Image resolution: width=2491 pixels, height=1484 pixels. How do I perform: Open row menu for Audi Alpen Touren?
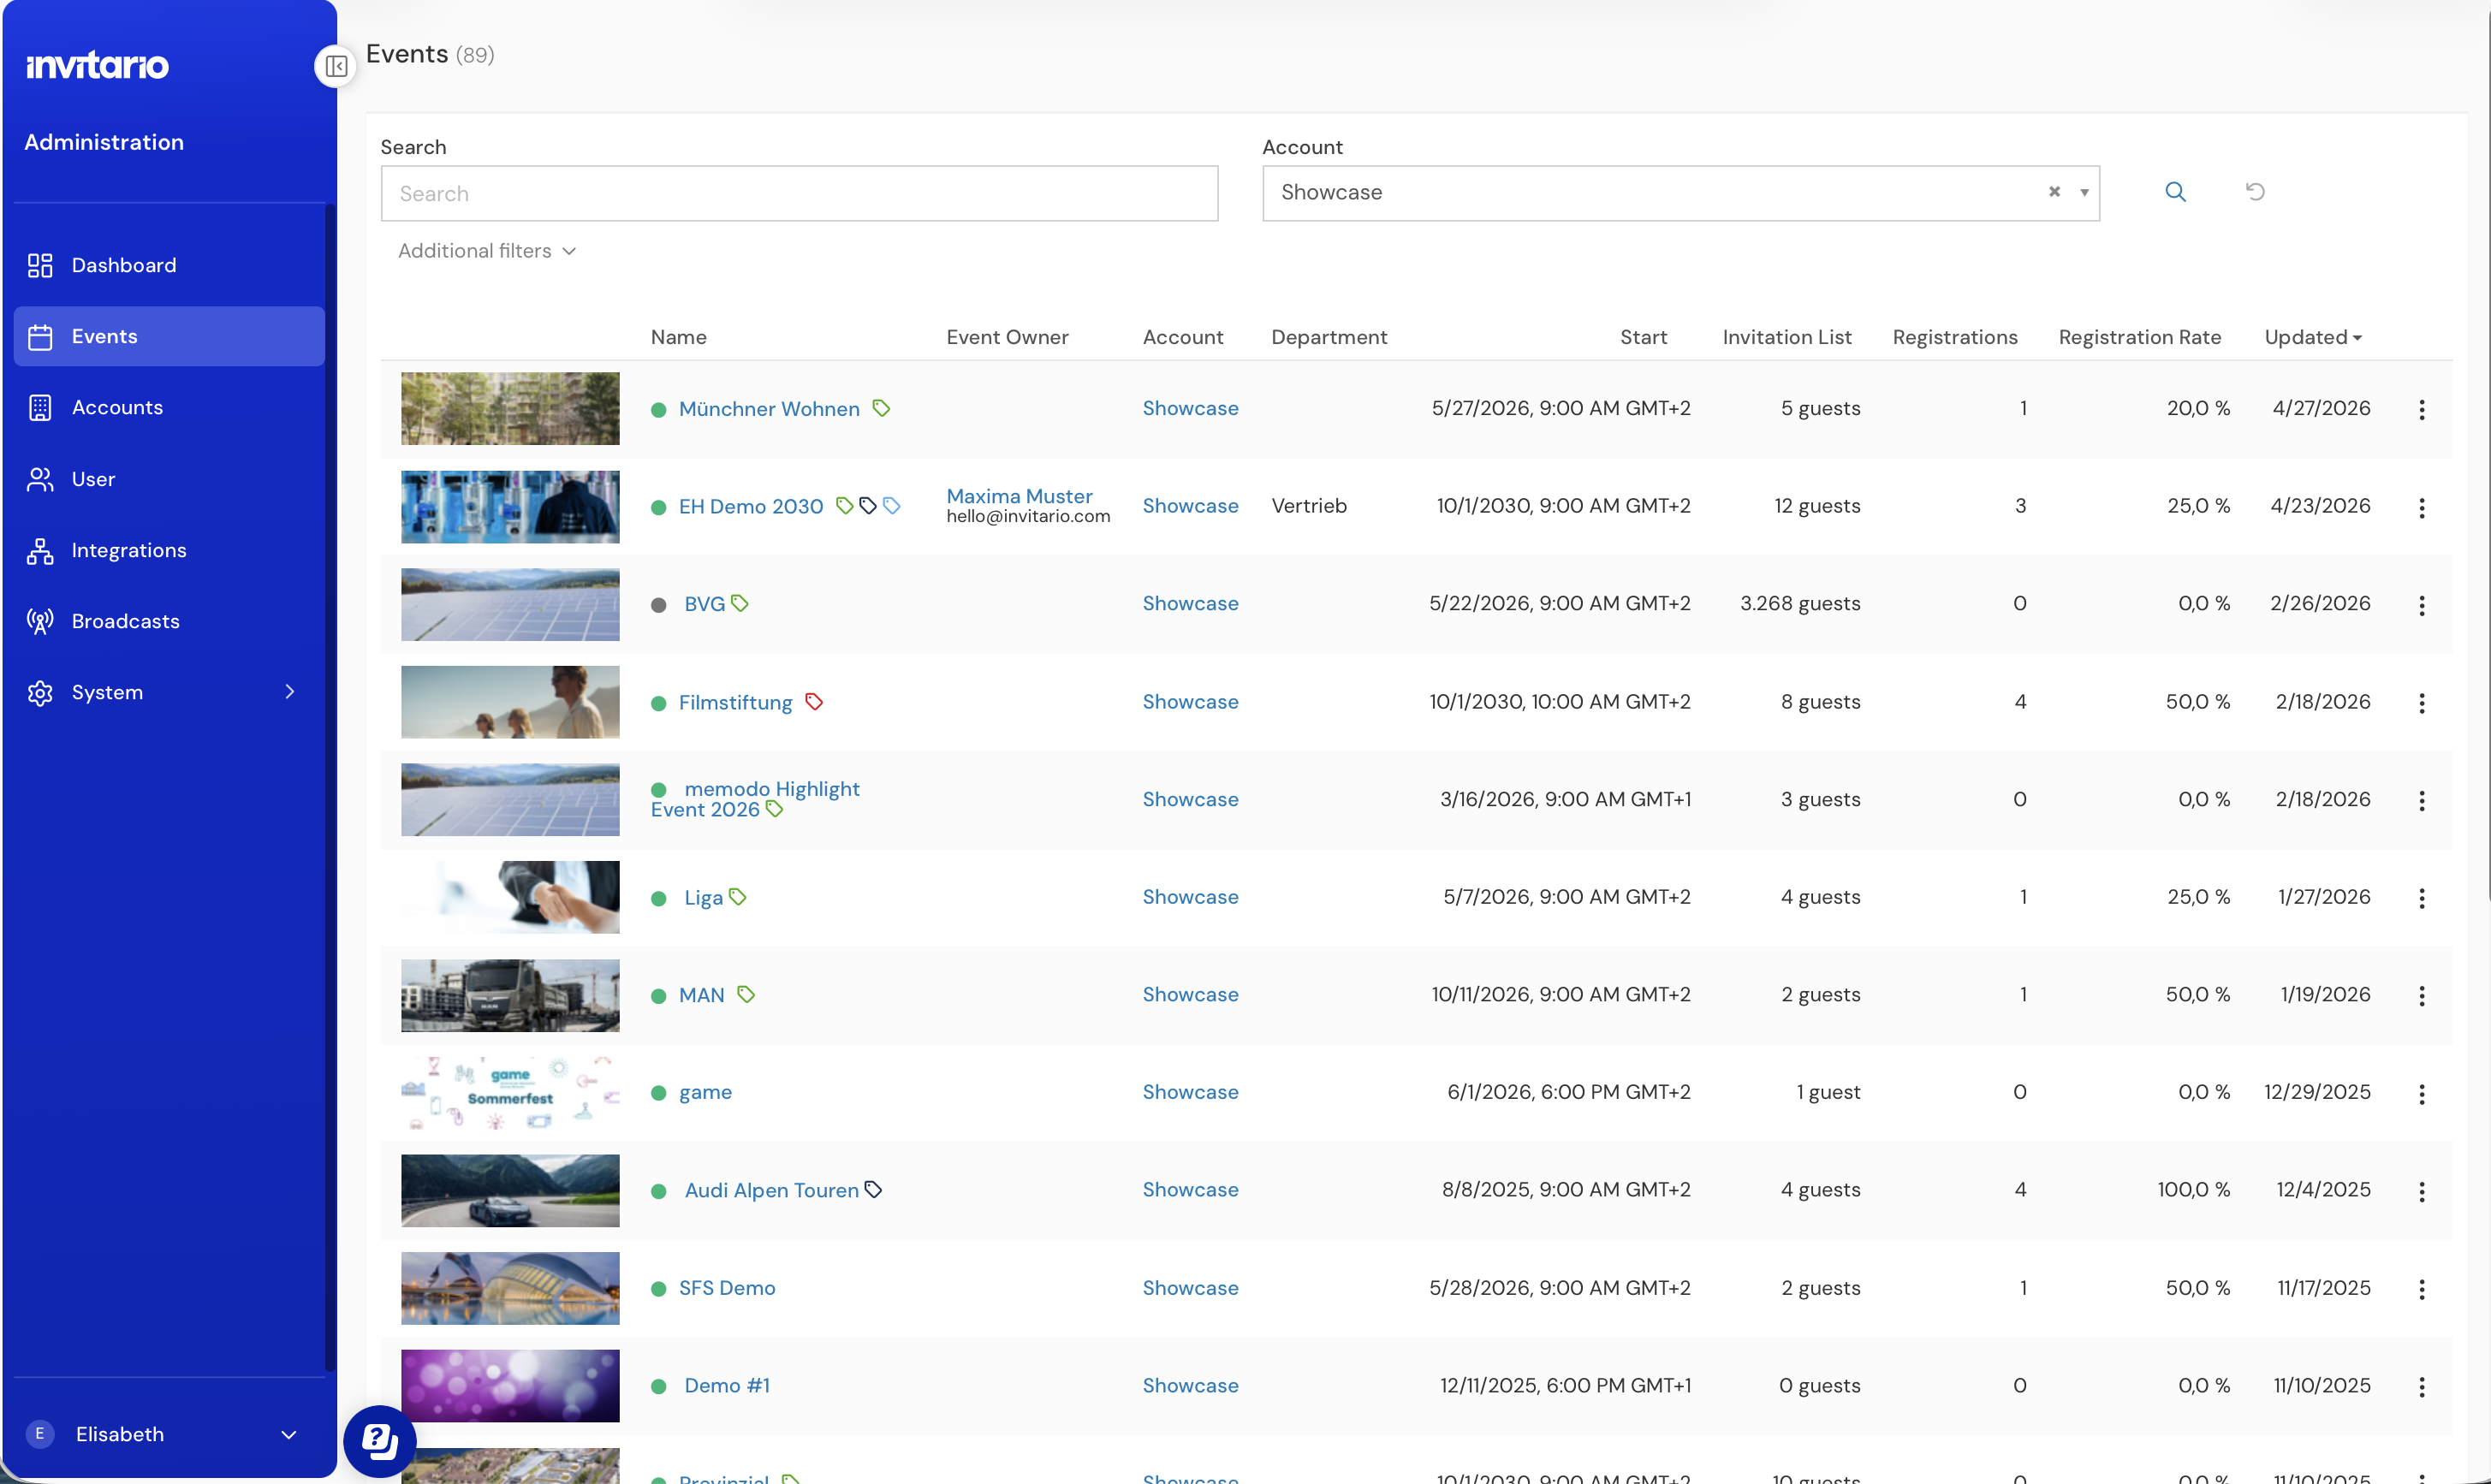pos(2422,1191)
